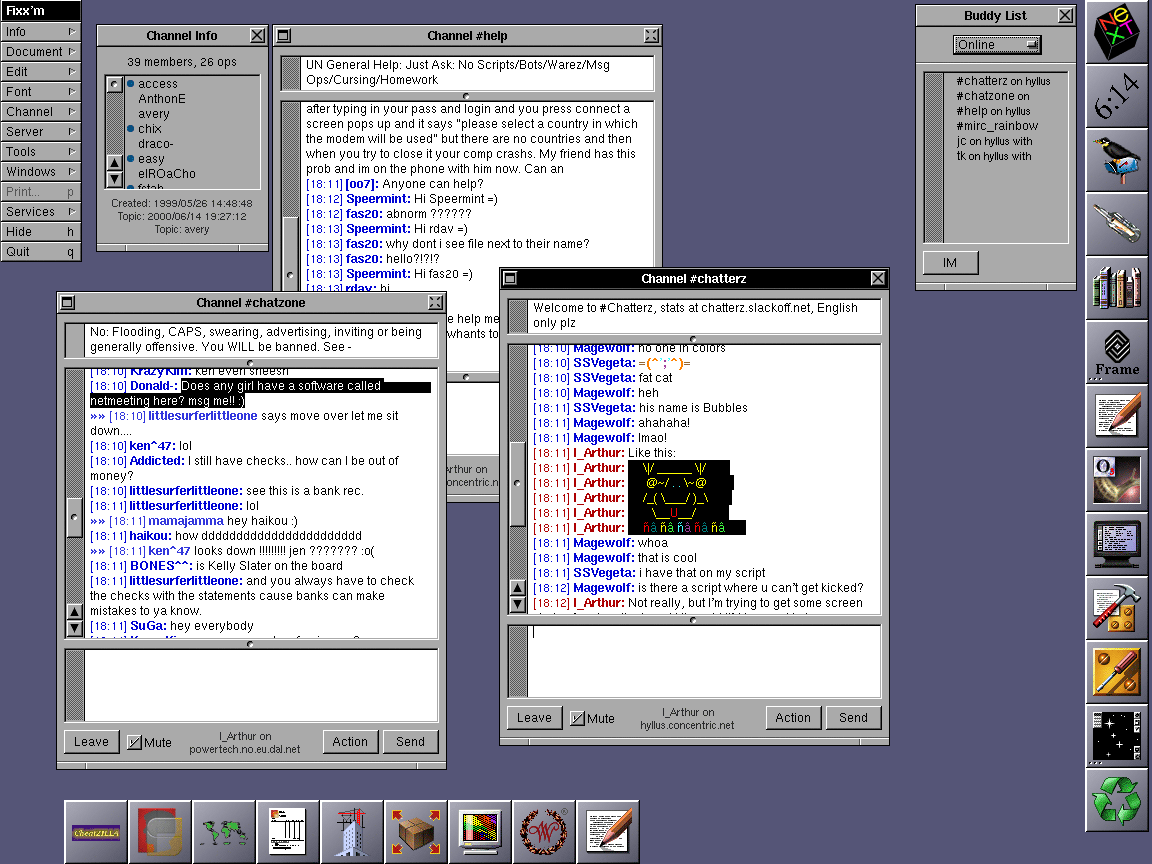The width and height of the screenshot is (1152, 864).
Task: Open the screwdriver preferences dock icon
Action: pos(1118,672)
